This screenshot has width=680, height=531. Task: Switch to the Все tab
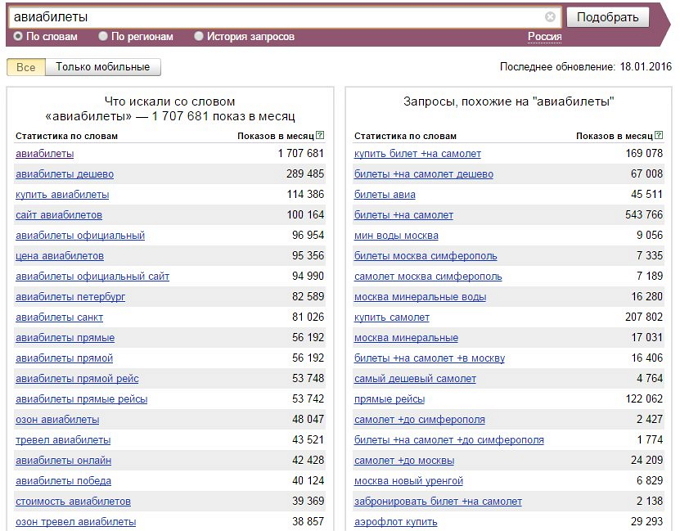26,67
